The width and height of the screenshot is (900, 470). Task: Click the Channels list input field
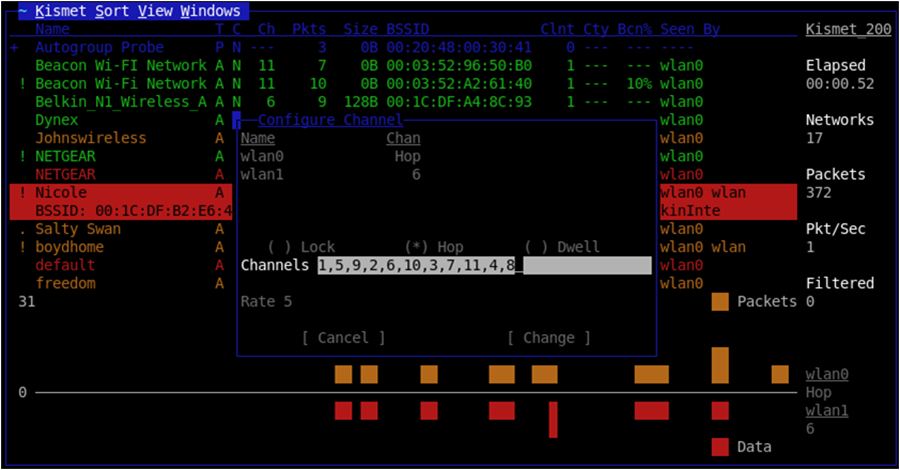484,266
